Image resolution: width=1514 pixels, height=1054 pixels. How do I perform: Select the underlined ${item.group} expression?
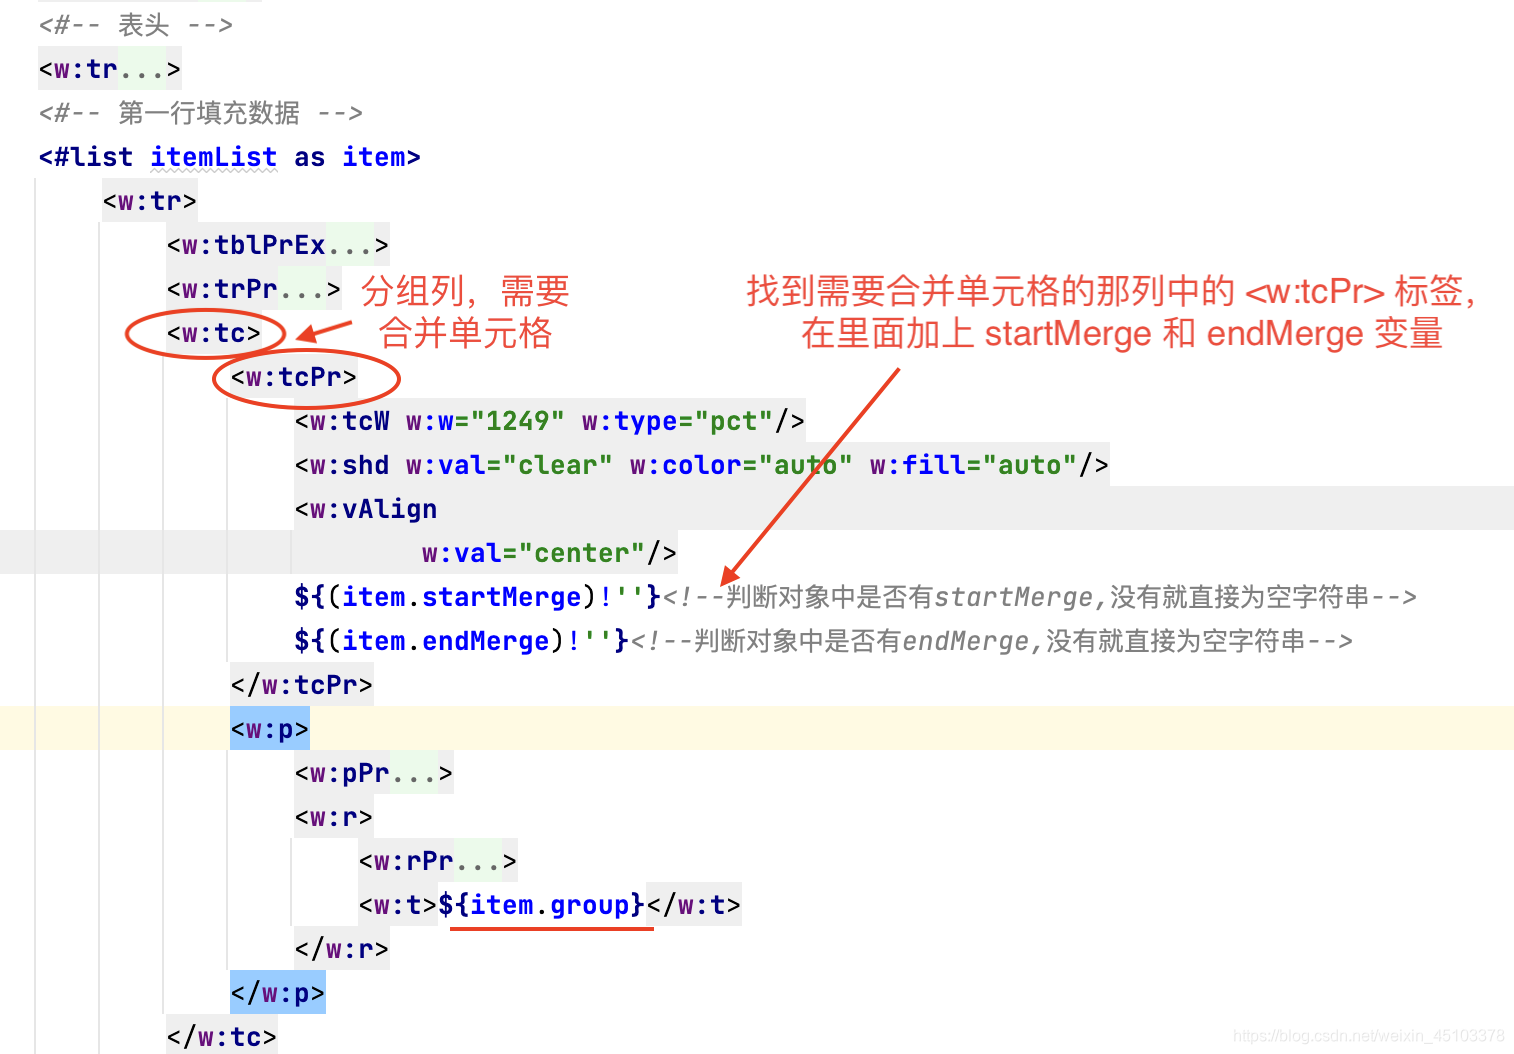click(540, 904)
